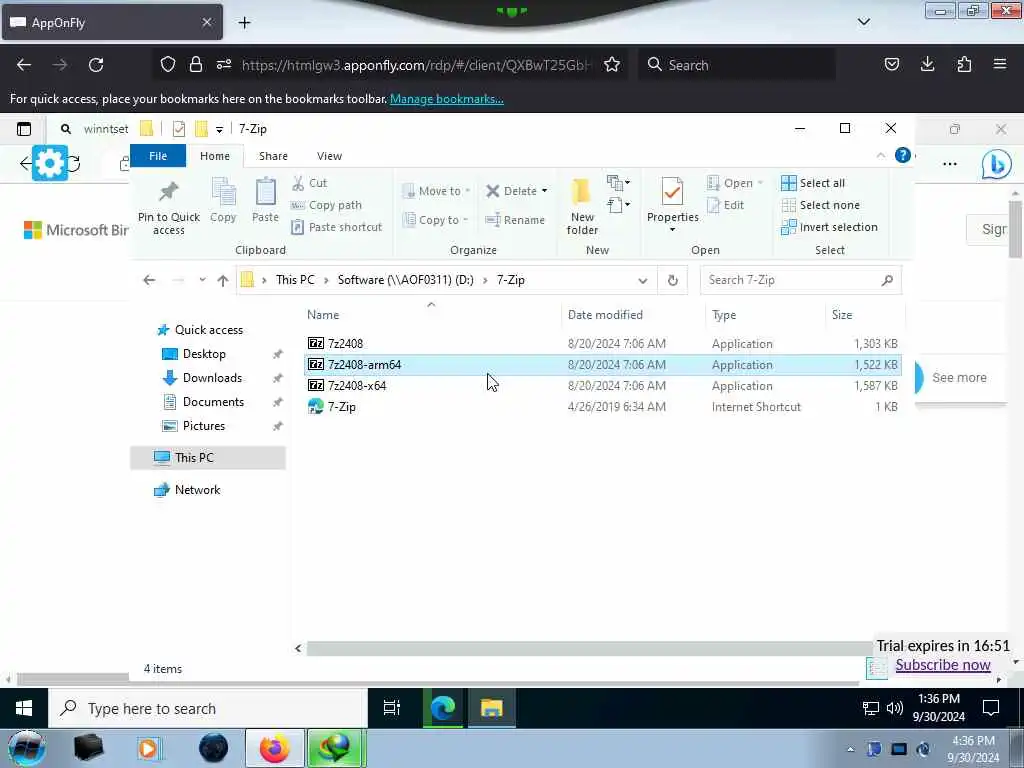Viewport: 1024px width, 768px height.
Task: Open the Delete dropdown arrow
Action: coord(545,191)
